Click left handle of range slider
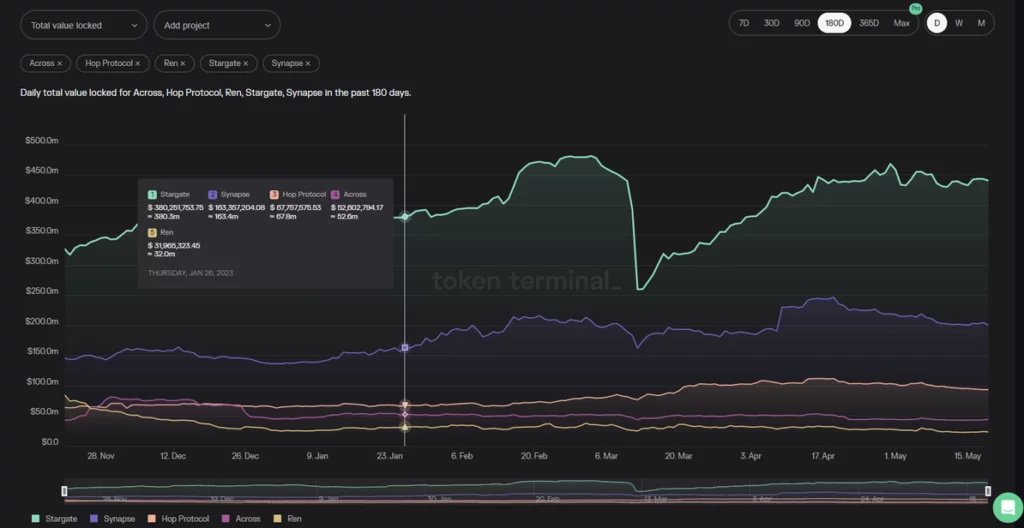This screenshot has width=1024, height=528. (65, 491)
